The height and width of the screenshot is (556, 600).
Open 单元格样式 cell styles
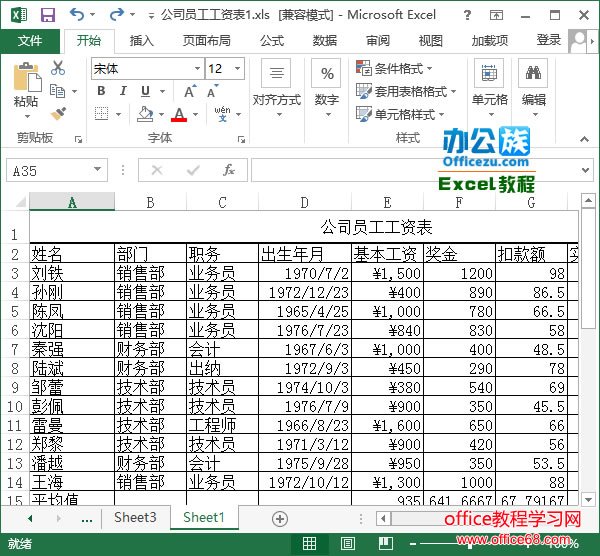tap(400, 114)
